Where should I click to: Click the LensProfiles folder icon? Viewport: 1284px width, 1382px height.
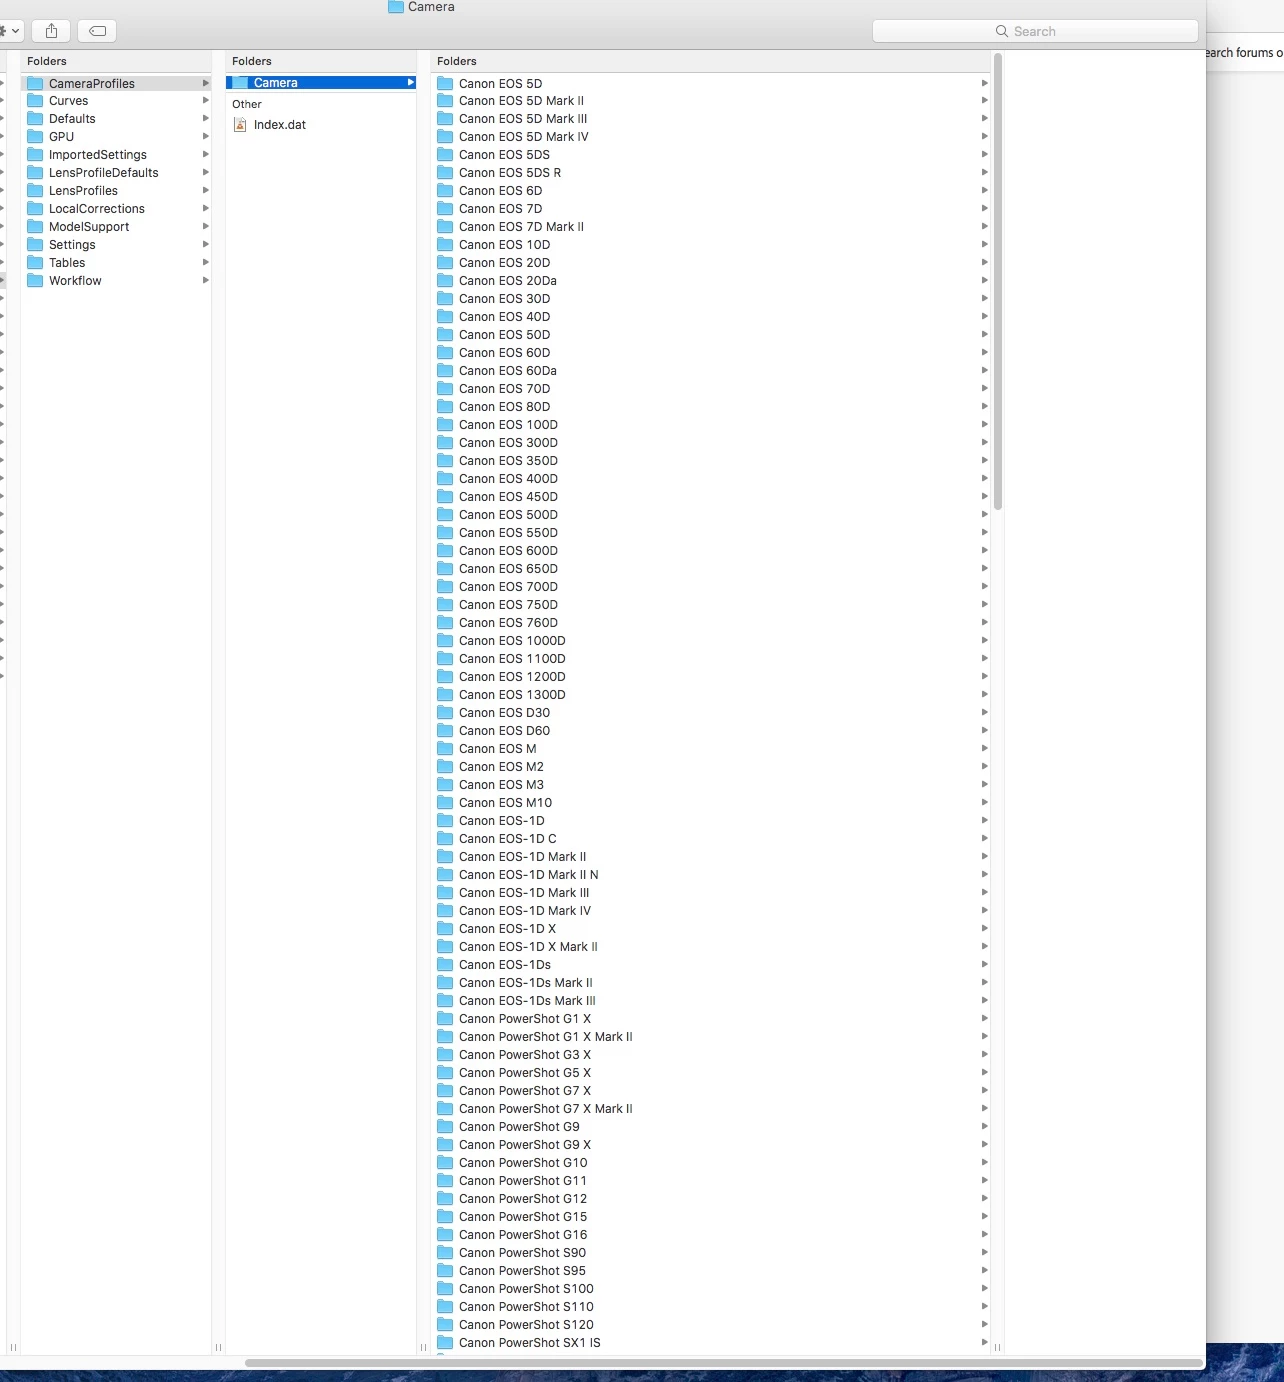point(35,190)
